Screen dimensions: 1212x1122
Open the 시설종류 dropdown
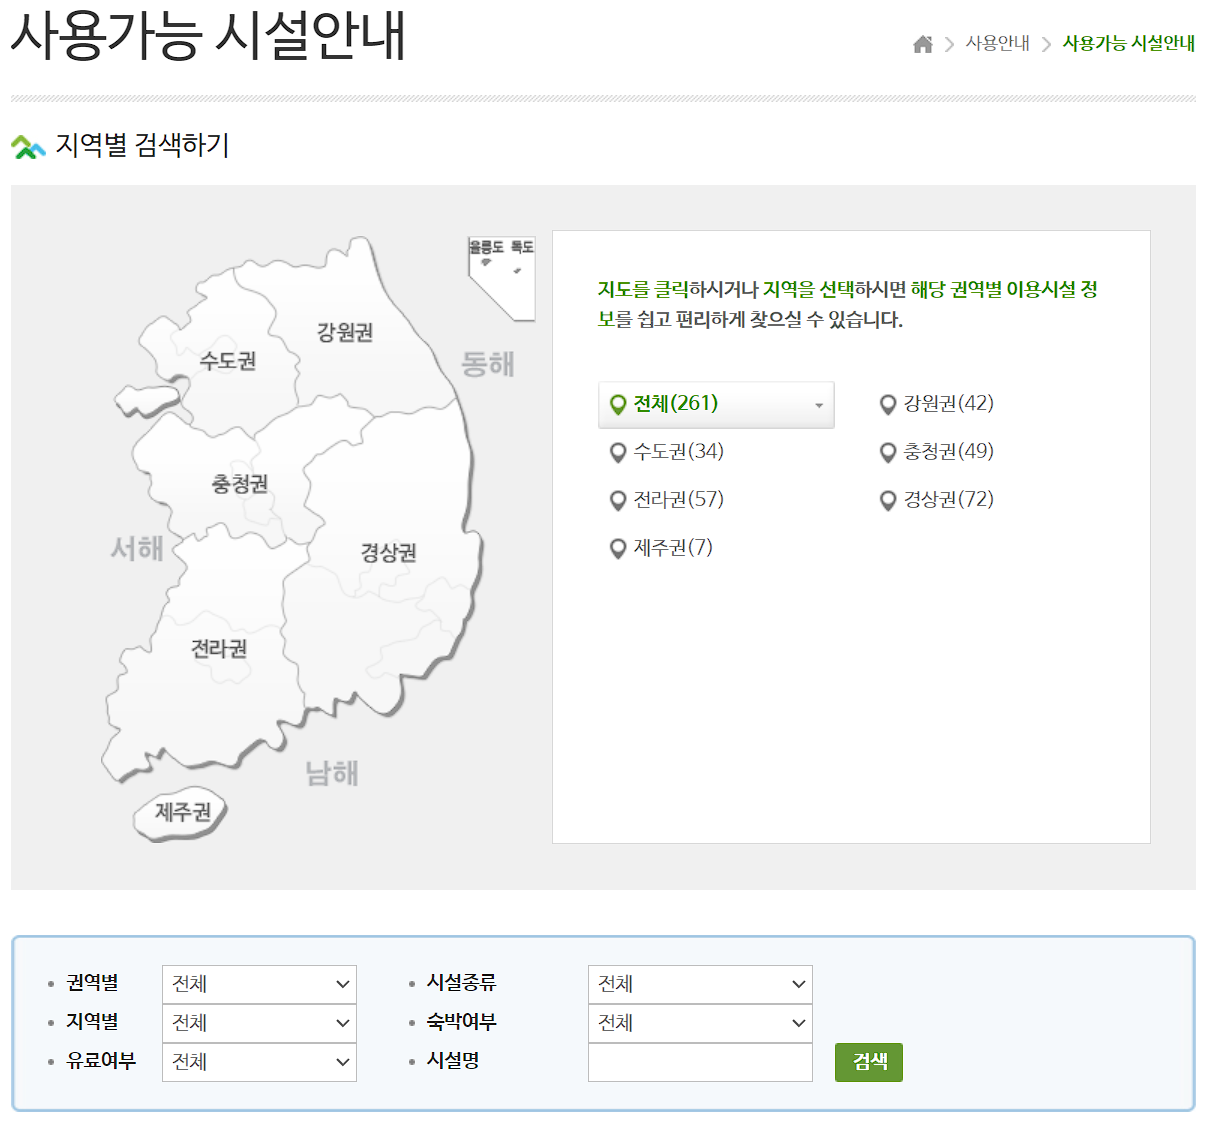(x=700, y=984)
